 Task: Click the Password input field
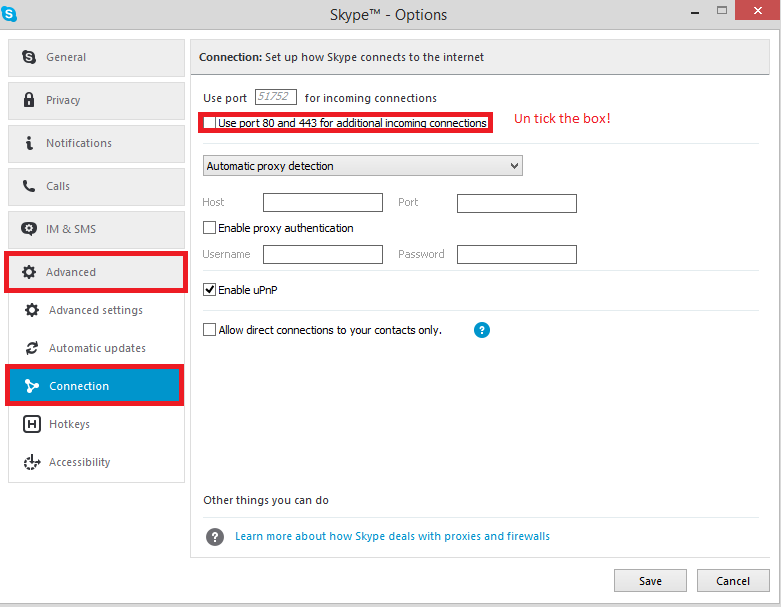(x=517, y=254)
